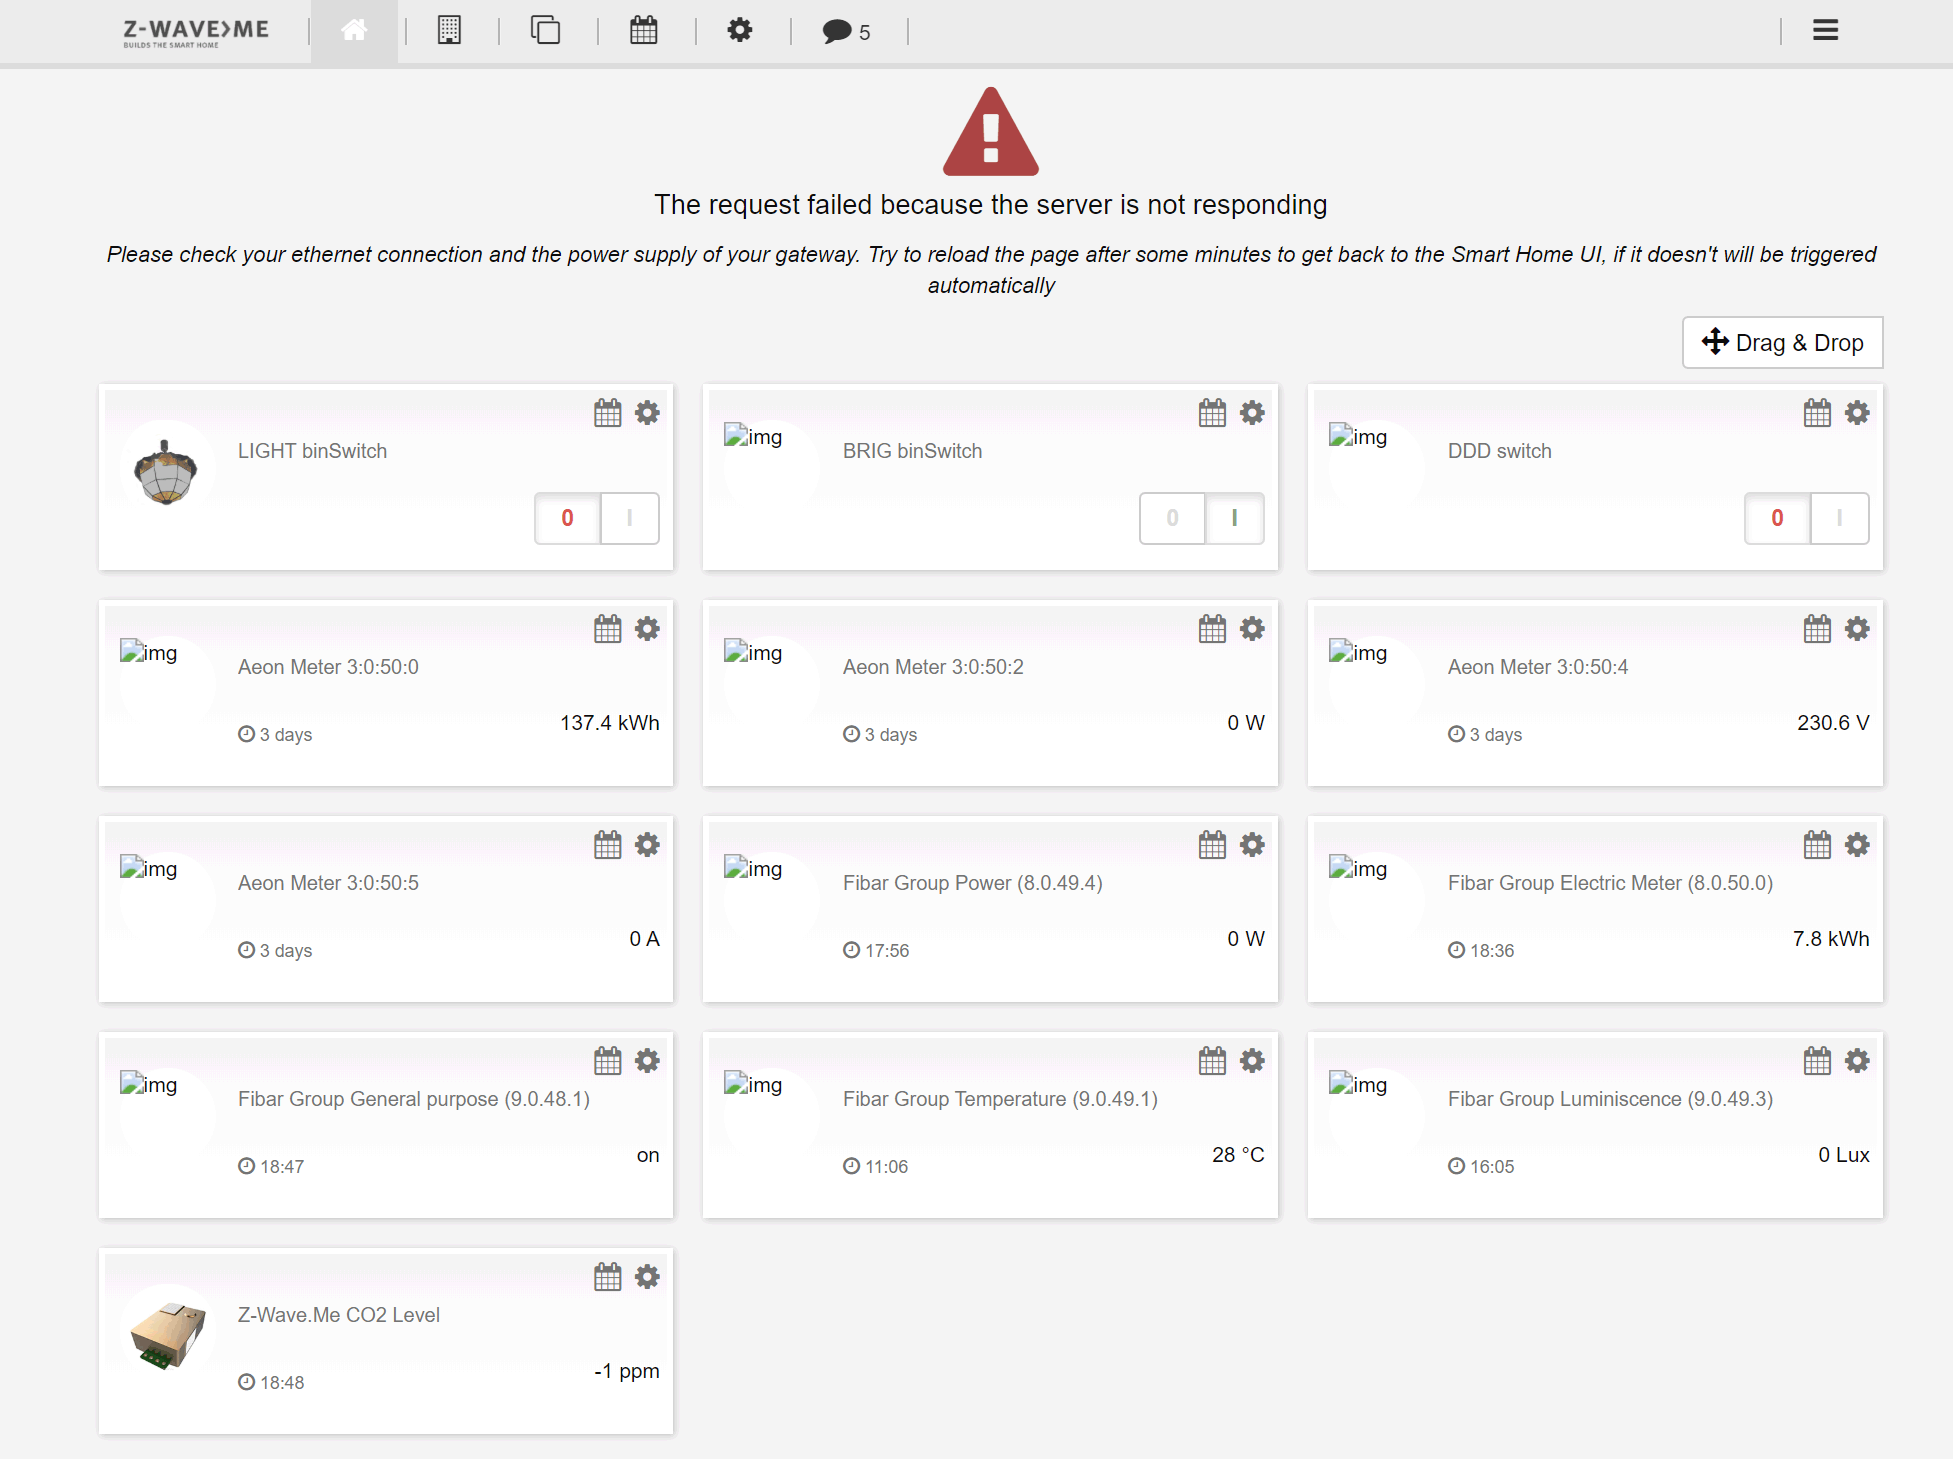Open history for Fibar Group Power
1953x1459 pixels.
(x=1212, y=845)
